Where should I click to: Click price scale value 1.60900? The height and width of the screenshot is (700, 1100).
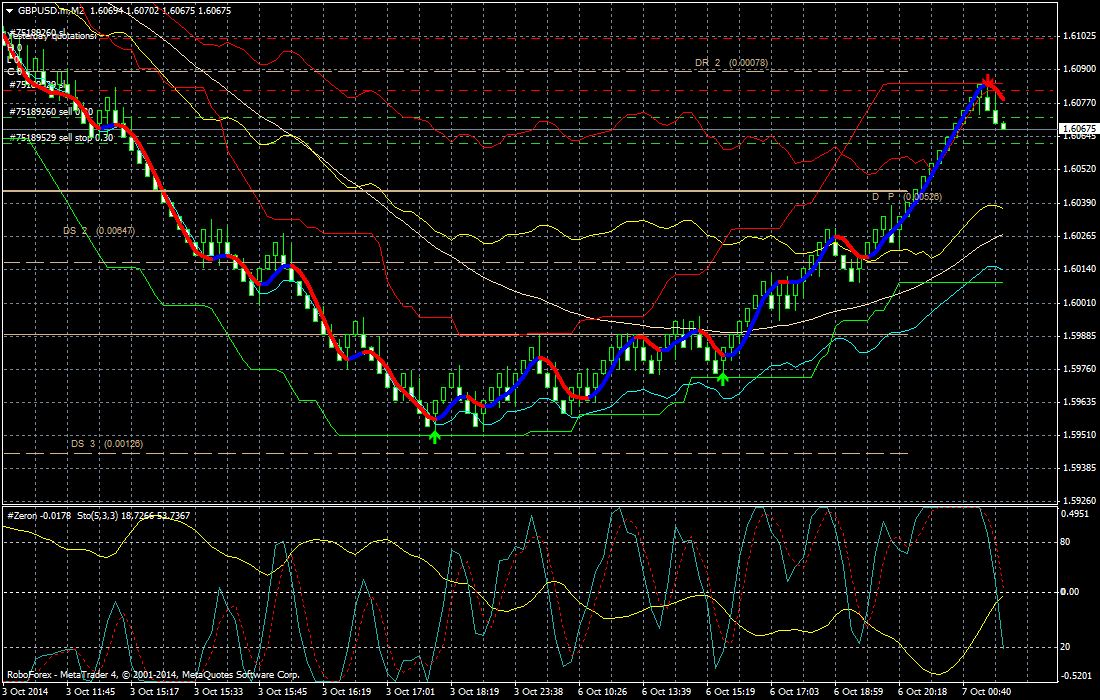[1080, 69]
